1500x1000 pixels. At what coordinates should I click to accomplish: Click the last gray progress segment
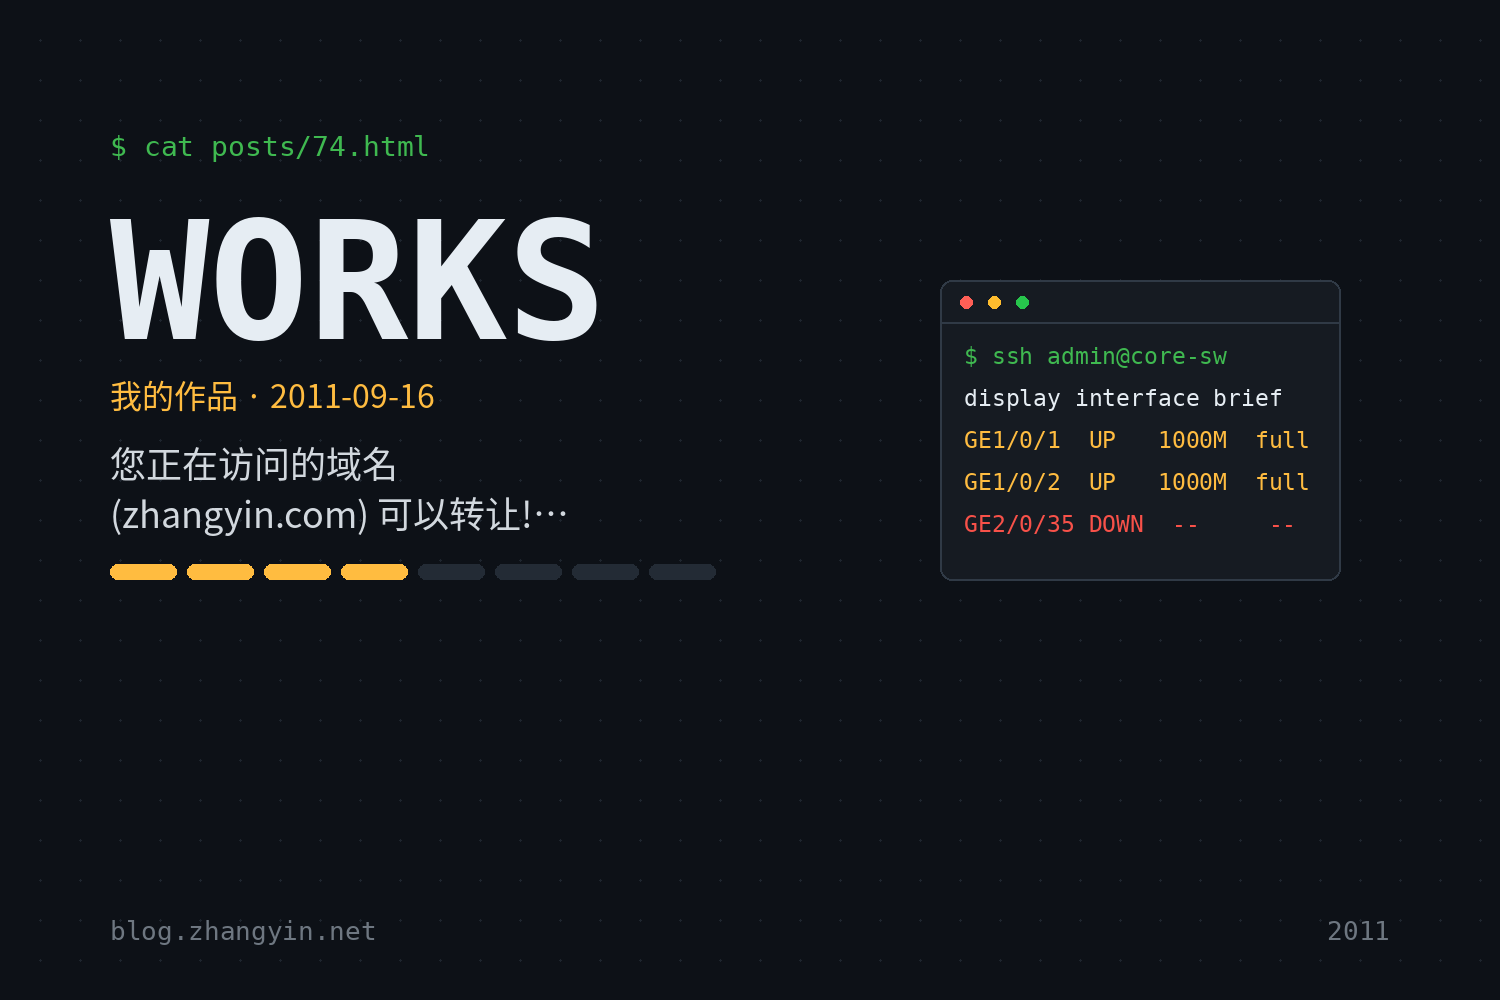click(682, 572)
